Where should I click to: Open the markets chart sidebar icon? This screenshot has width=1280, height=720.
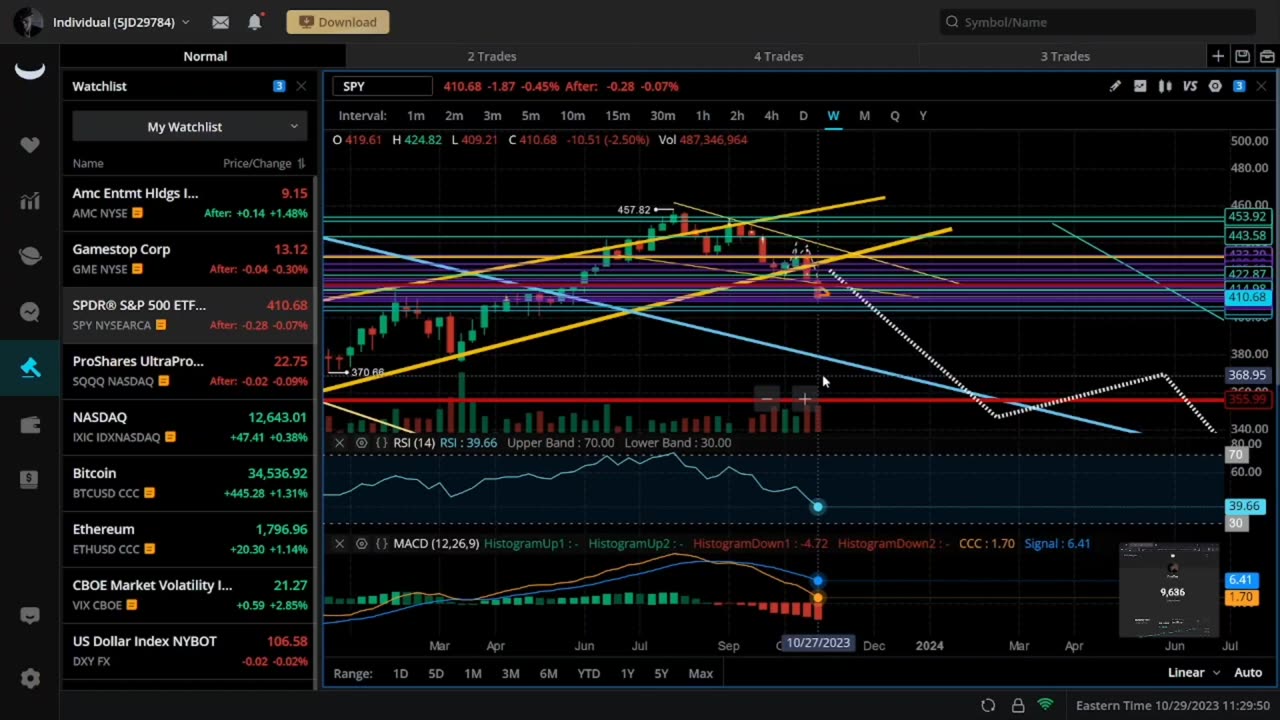[x=30, y=201]
